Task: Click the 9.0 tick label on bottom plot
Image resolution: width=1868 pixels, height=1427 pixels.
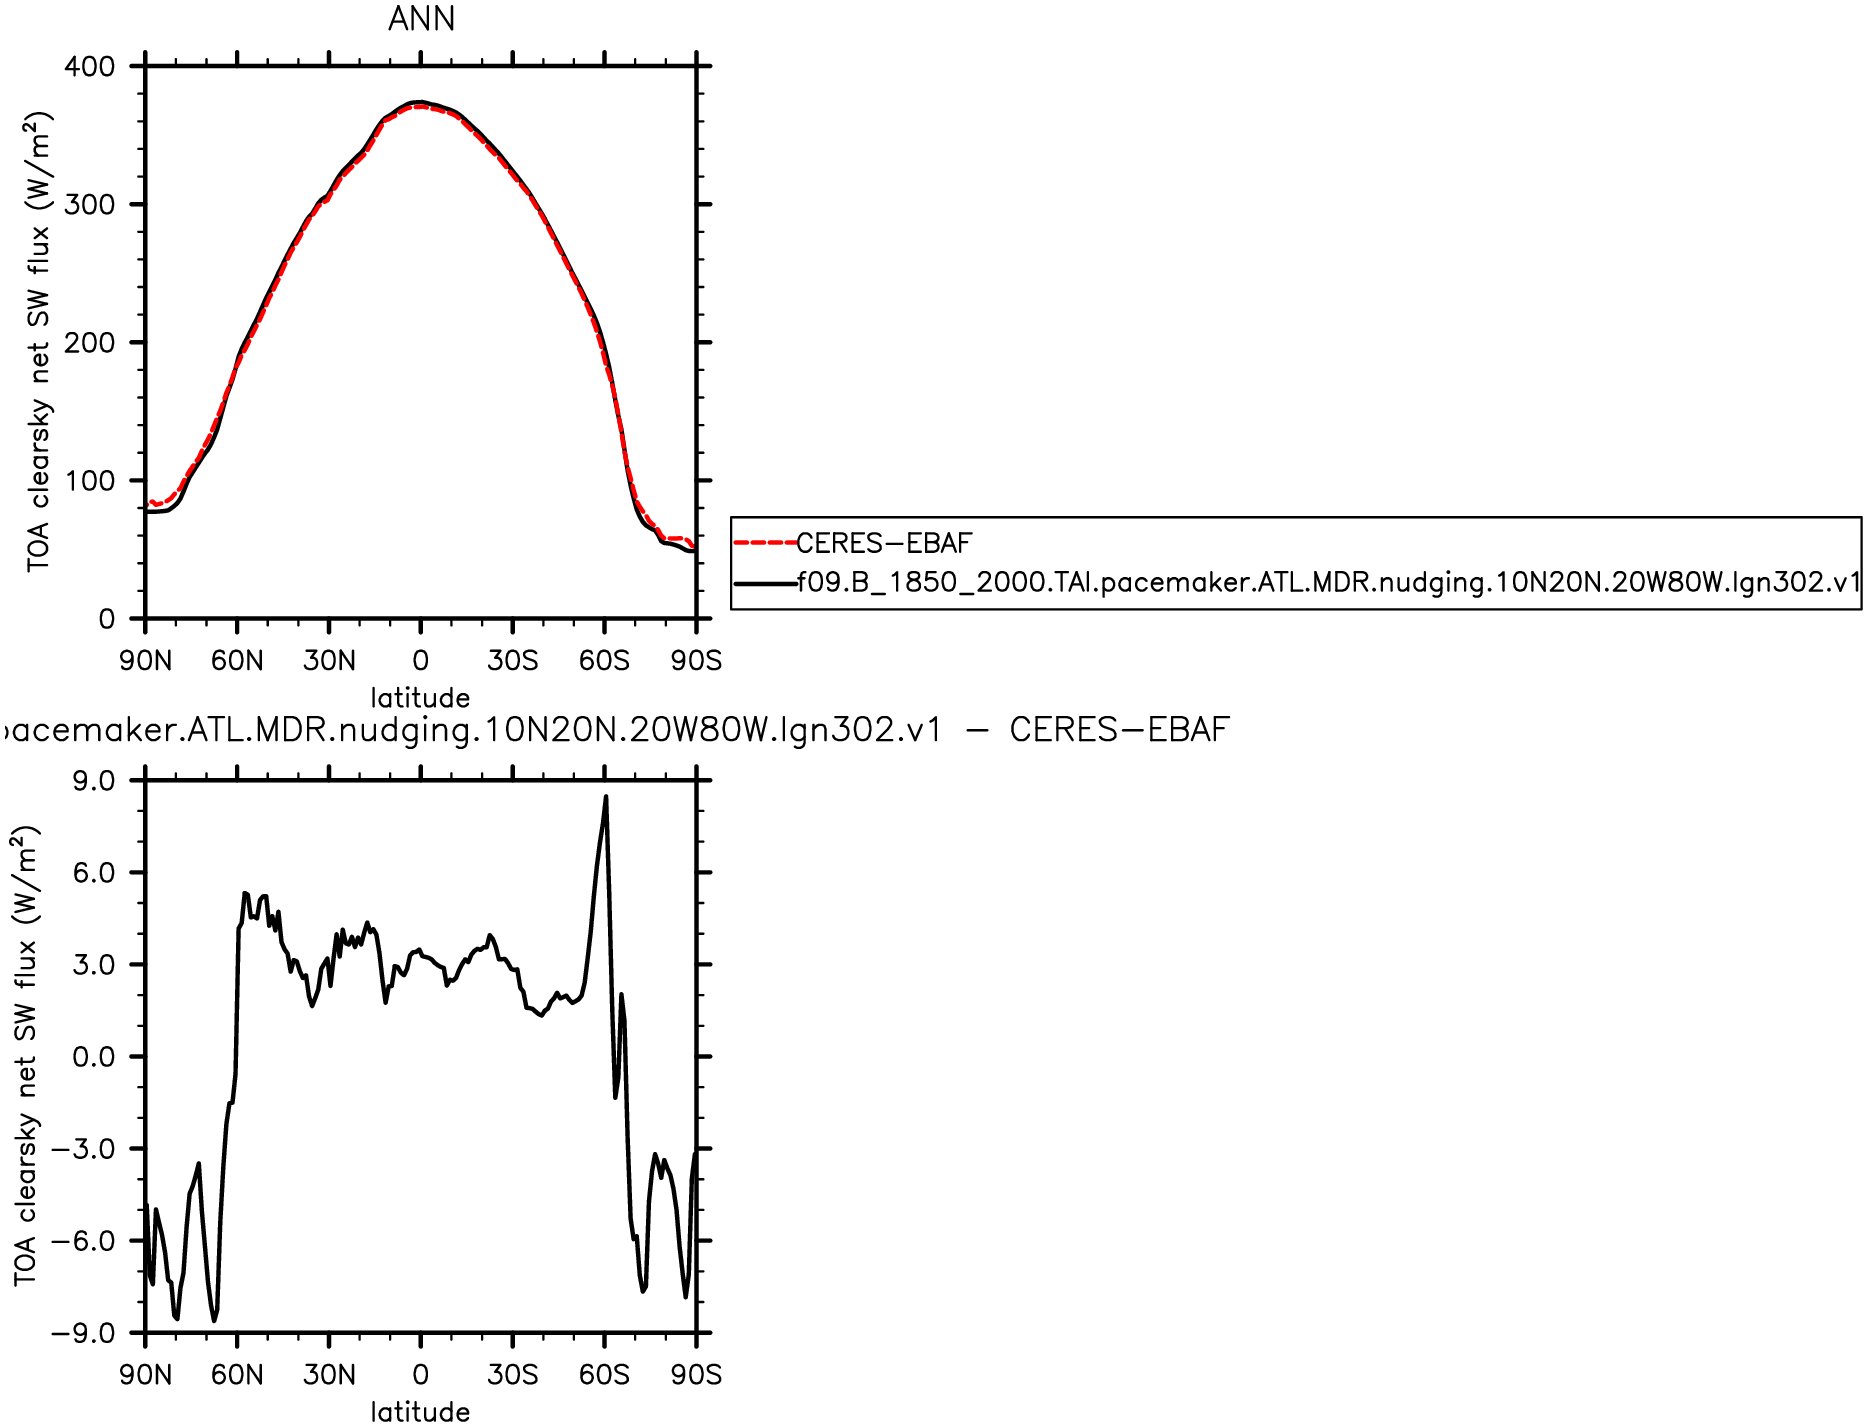Action: [x=93, y=781]
